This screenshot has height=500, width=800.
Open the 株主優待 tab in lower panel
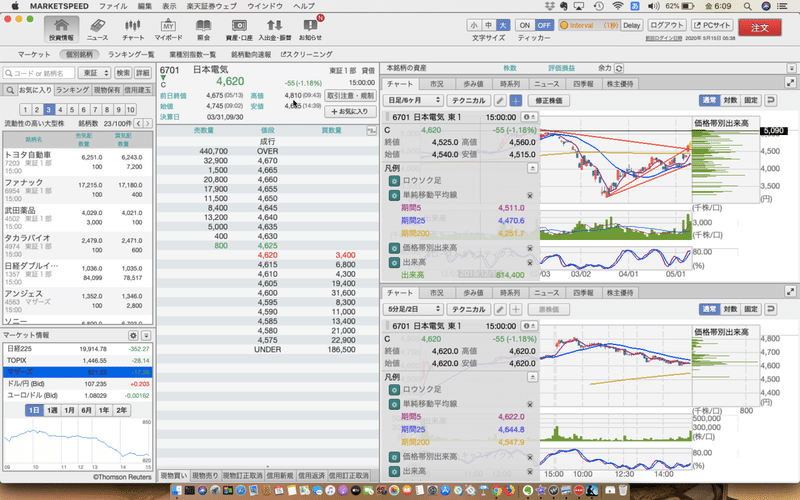point(620,293)
